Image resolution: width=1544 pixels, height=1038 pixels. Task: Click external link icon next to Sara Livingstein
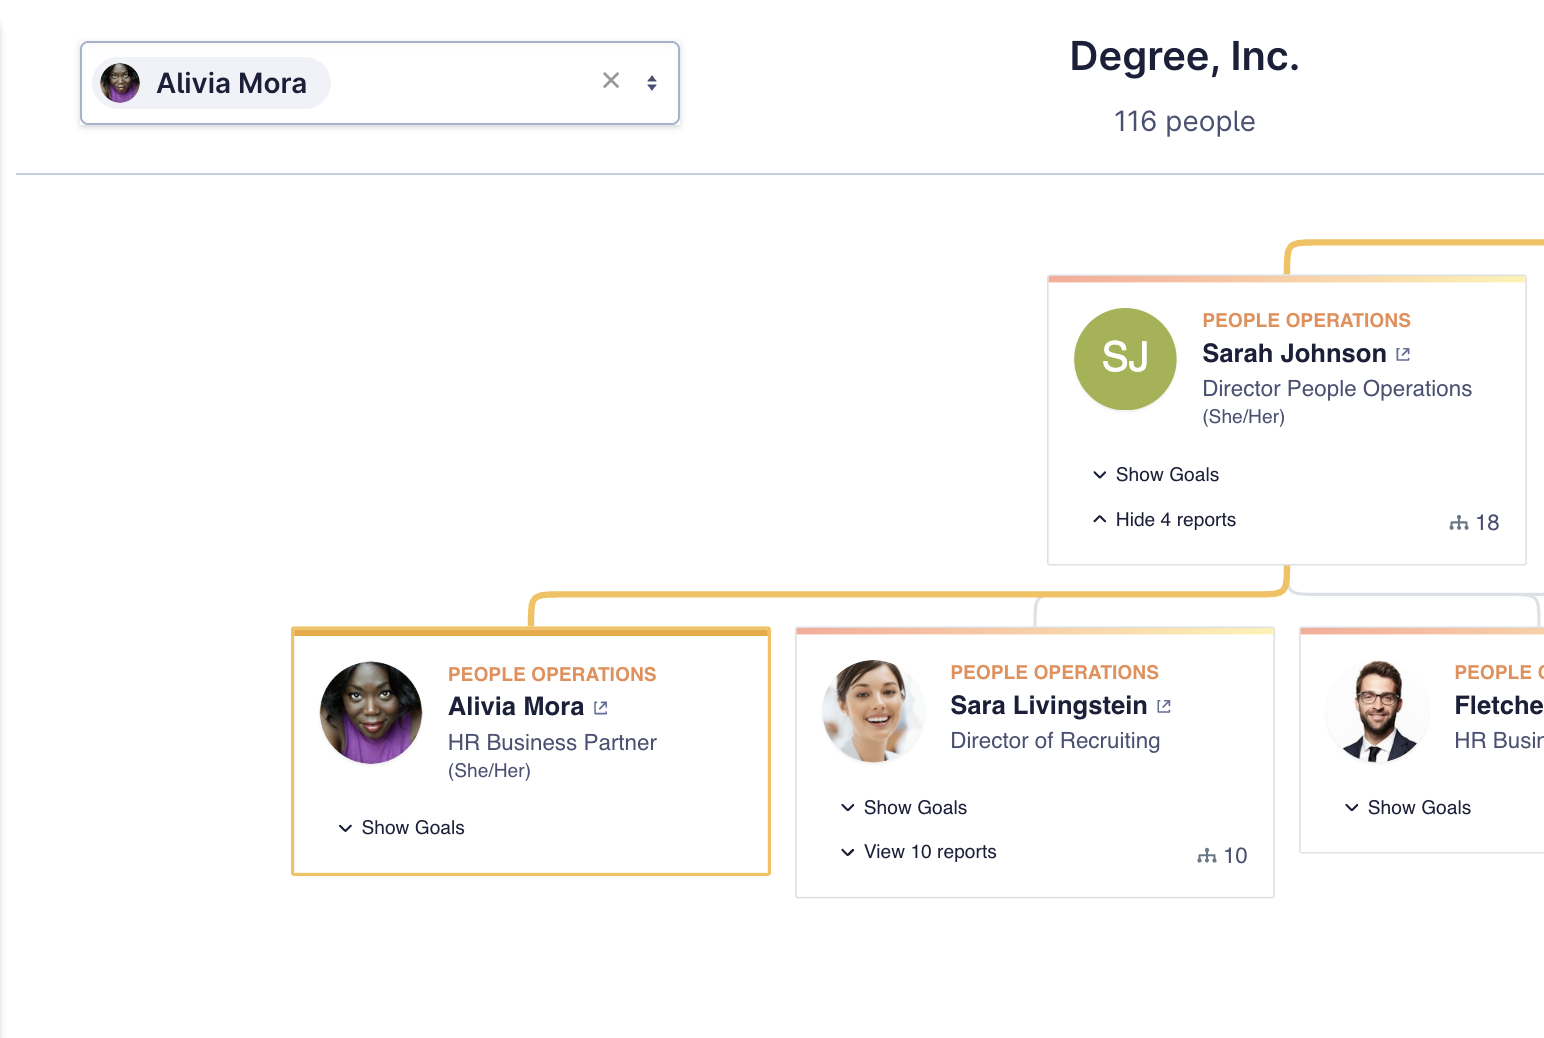click(x=1164, y=706)
